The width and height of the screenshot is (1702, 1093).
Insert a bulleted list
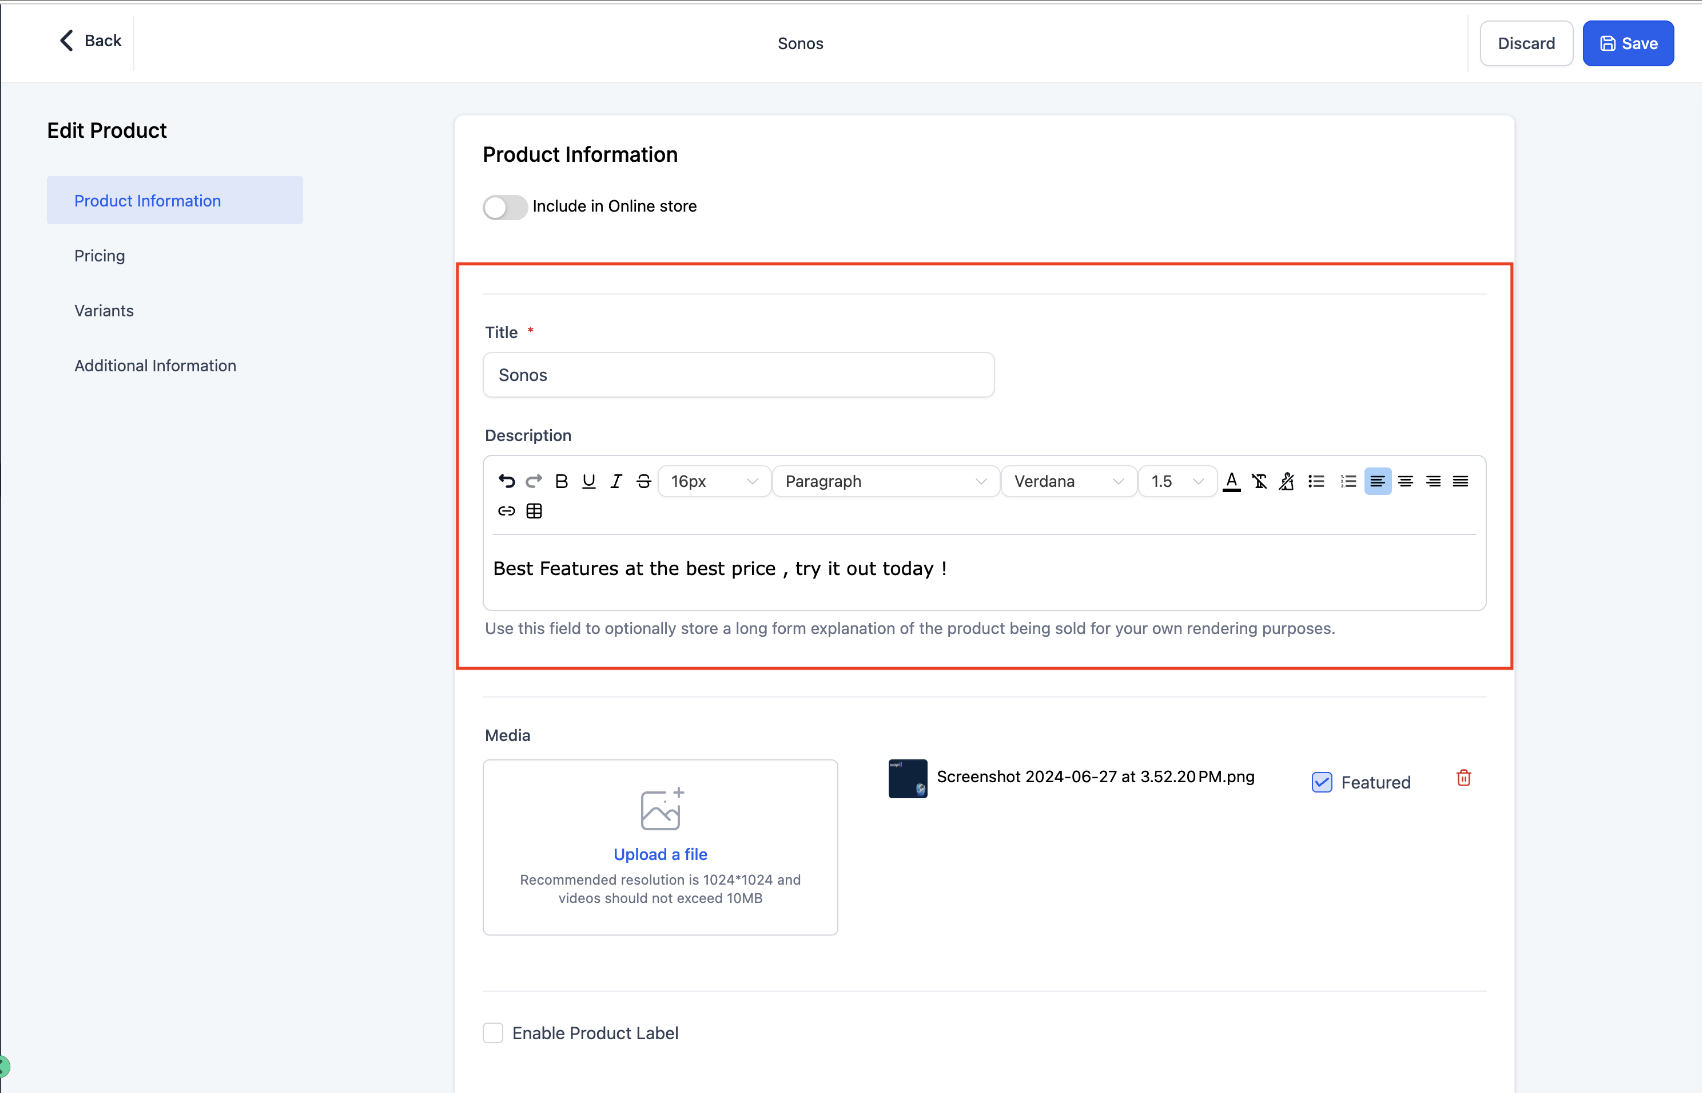click(x=1317, y=481)
